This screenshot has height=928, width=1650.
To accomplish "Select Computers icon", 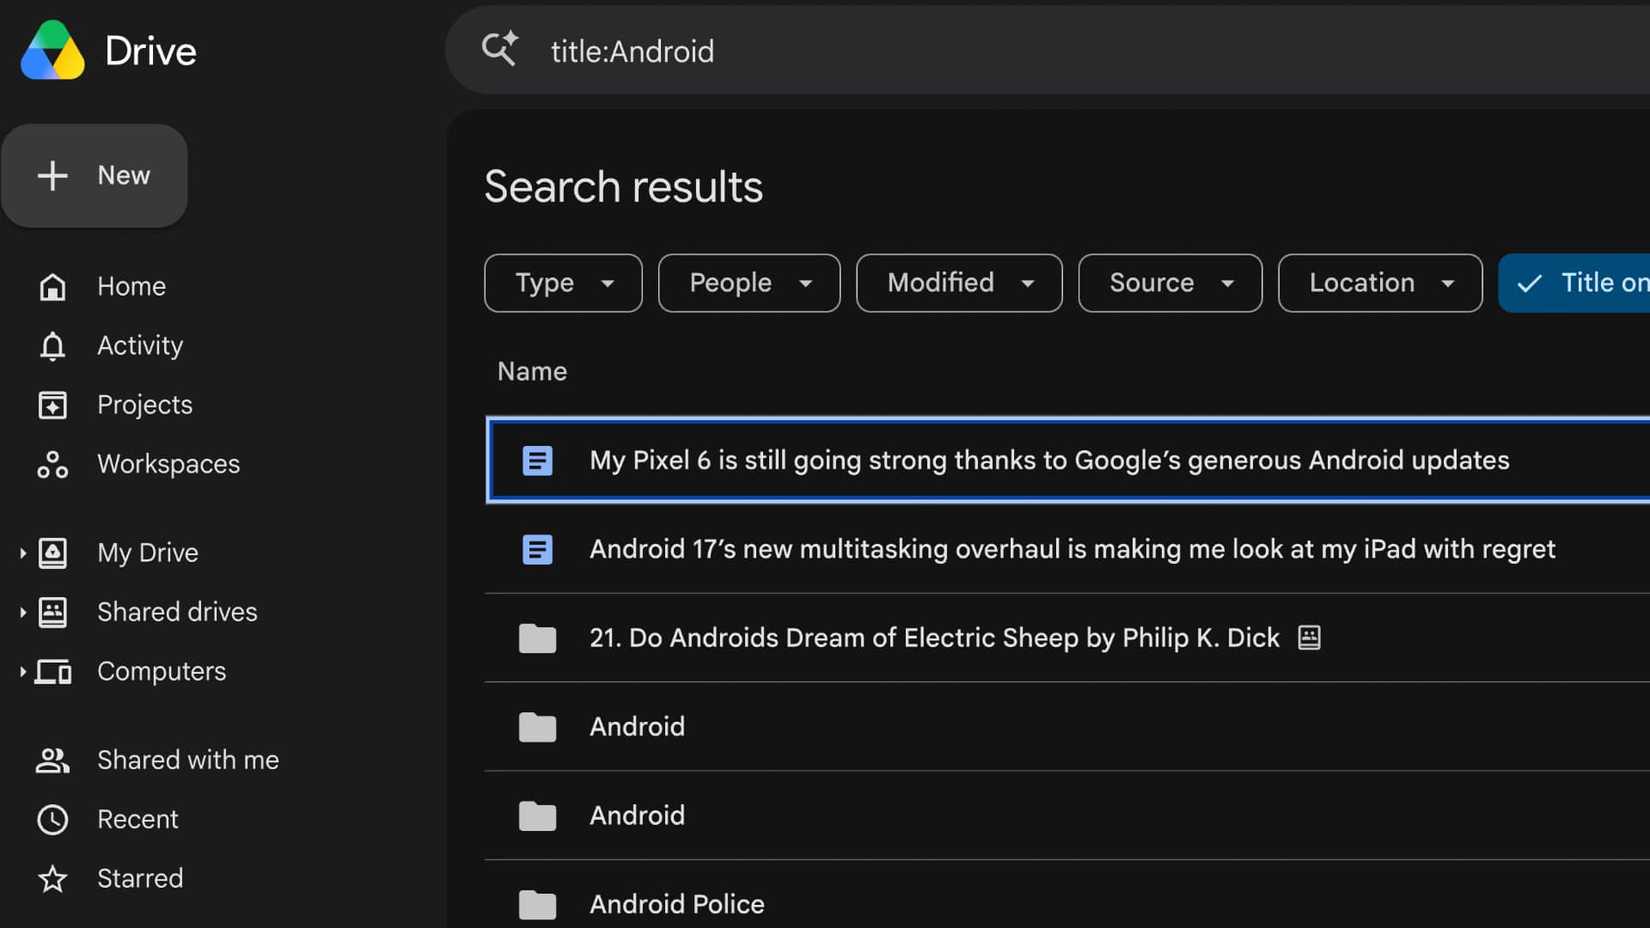I will pos(52,672).
